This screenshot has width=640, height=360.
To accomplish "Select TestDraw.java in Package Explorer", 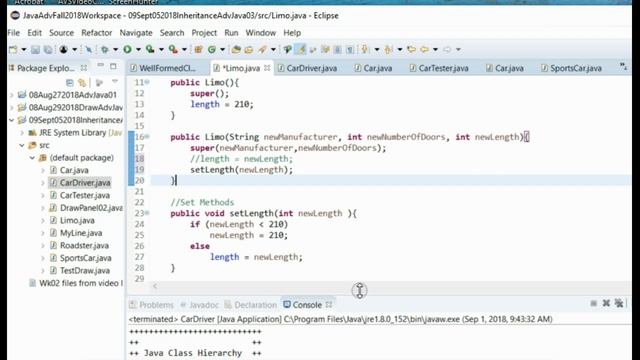I will (84, 271).
